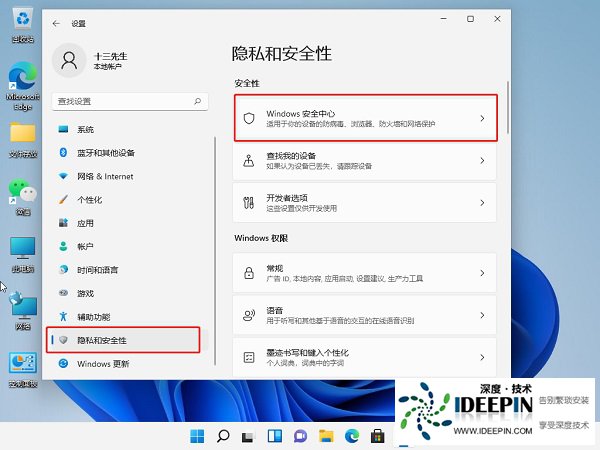Viewport: 600px width, 450px height.
Task: Expand 墨迹书写和键入个性化 chevron
Action: coord(482,357)
